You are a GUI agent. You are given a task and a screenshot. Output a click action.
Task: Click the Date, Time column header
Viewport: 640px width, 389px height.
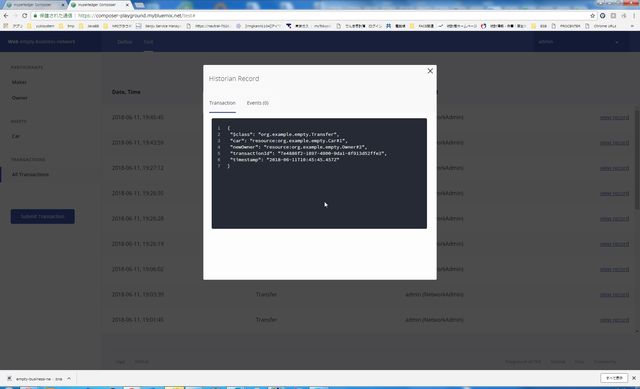[126, 92]
